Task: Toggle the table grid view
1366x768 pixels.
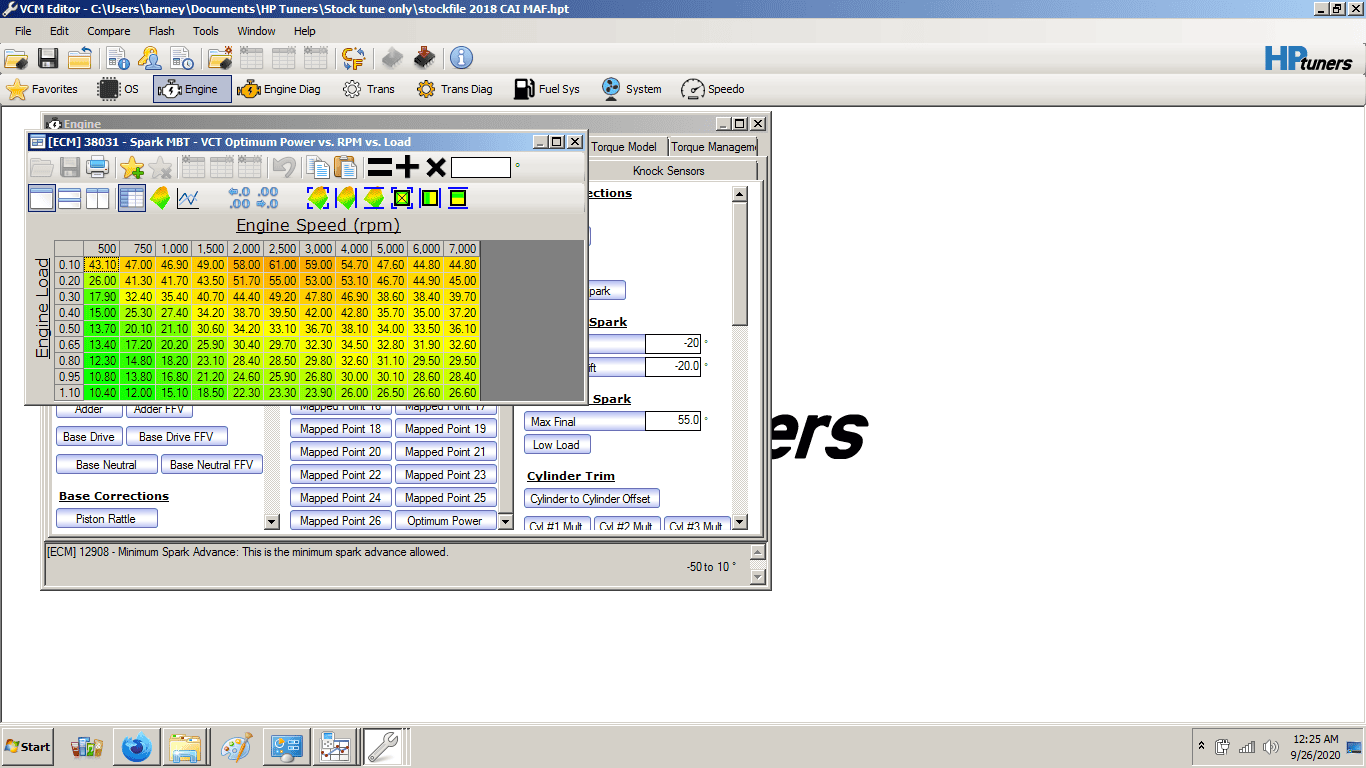Action: pyautogui.click(x=132, y=198)
